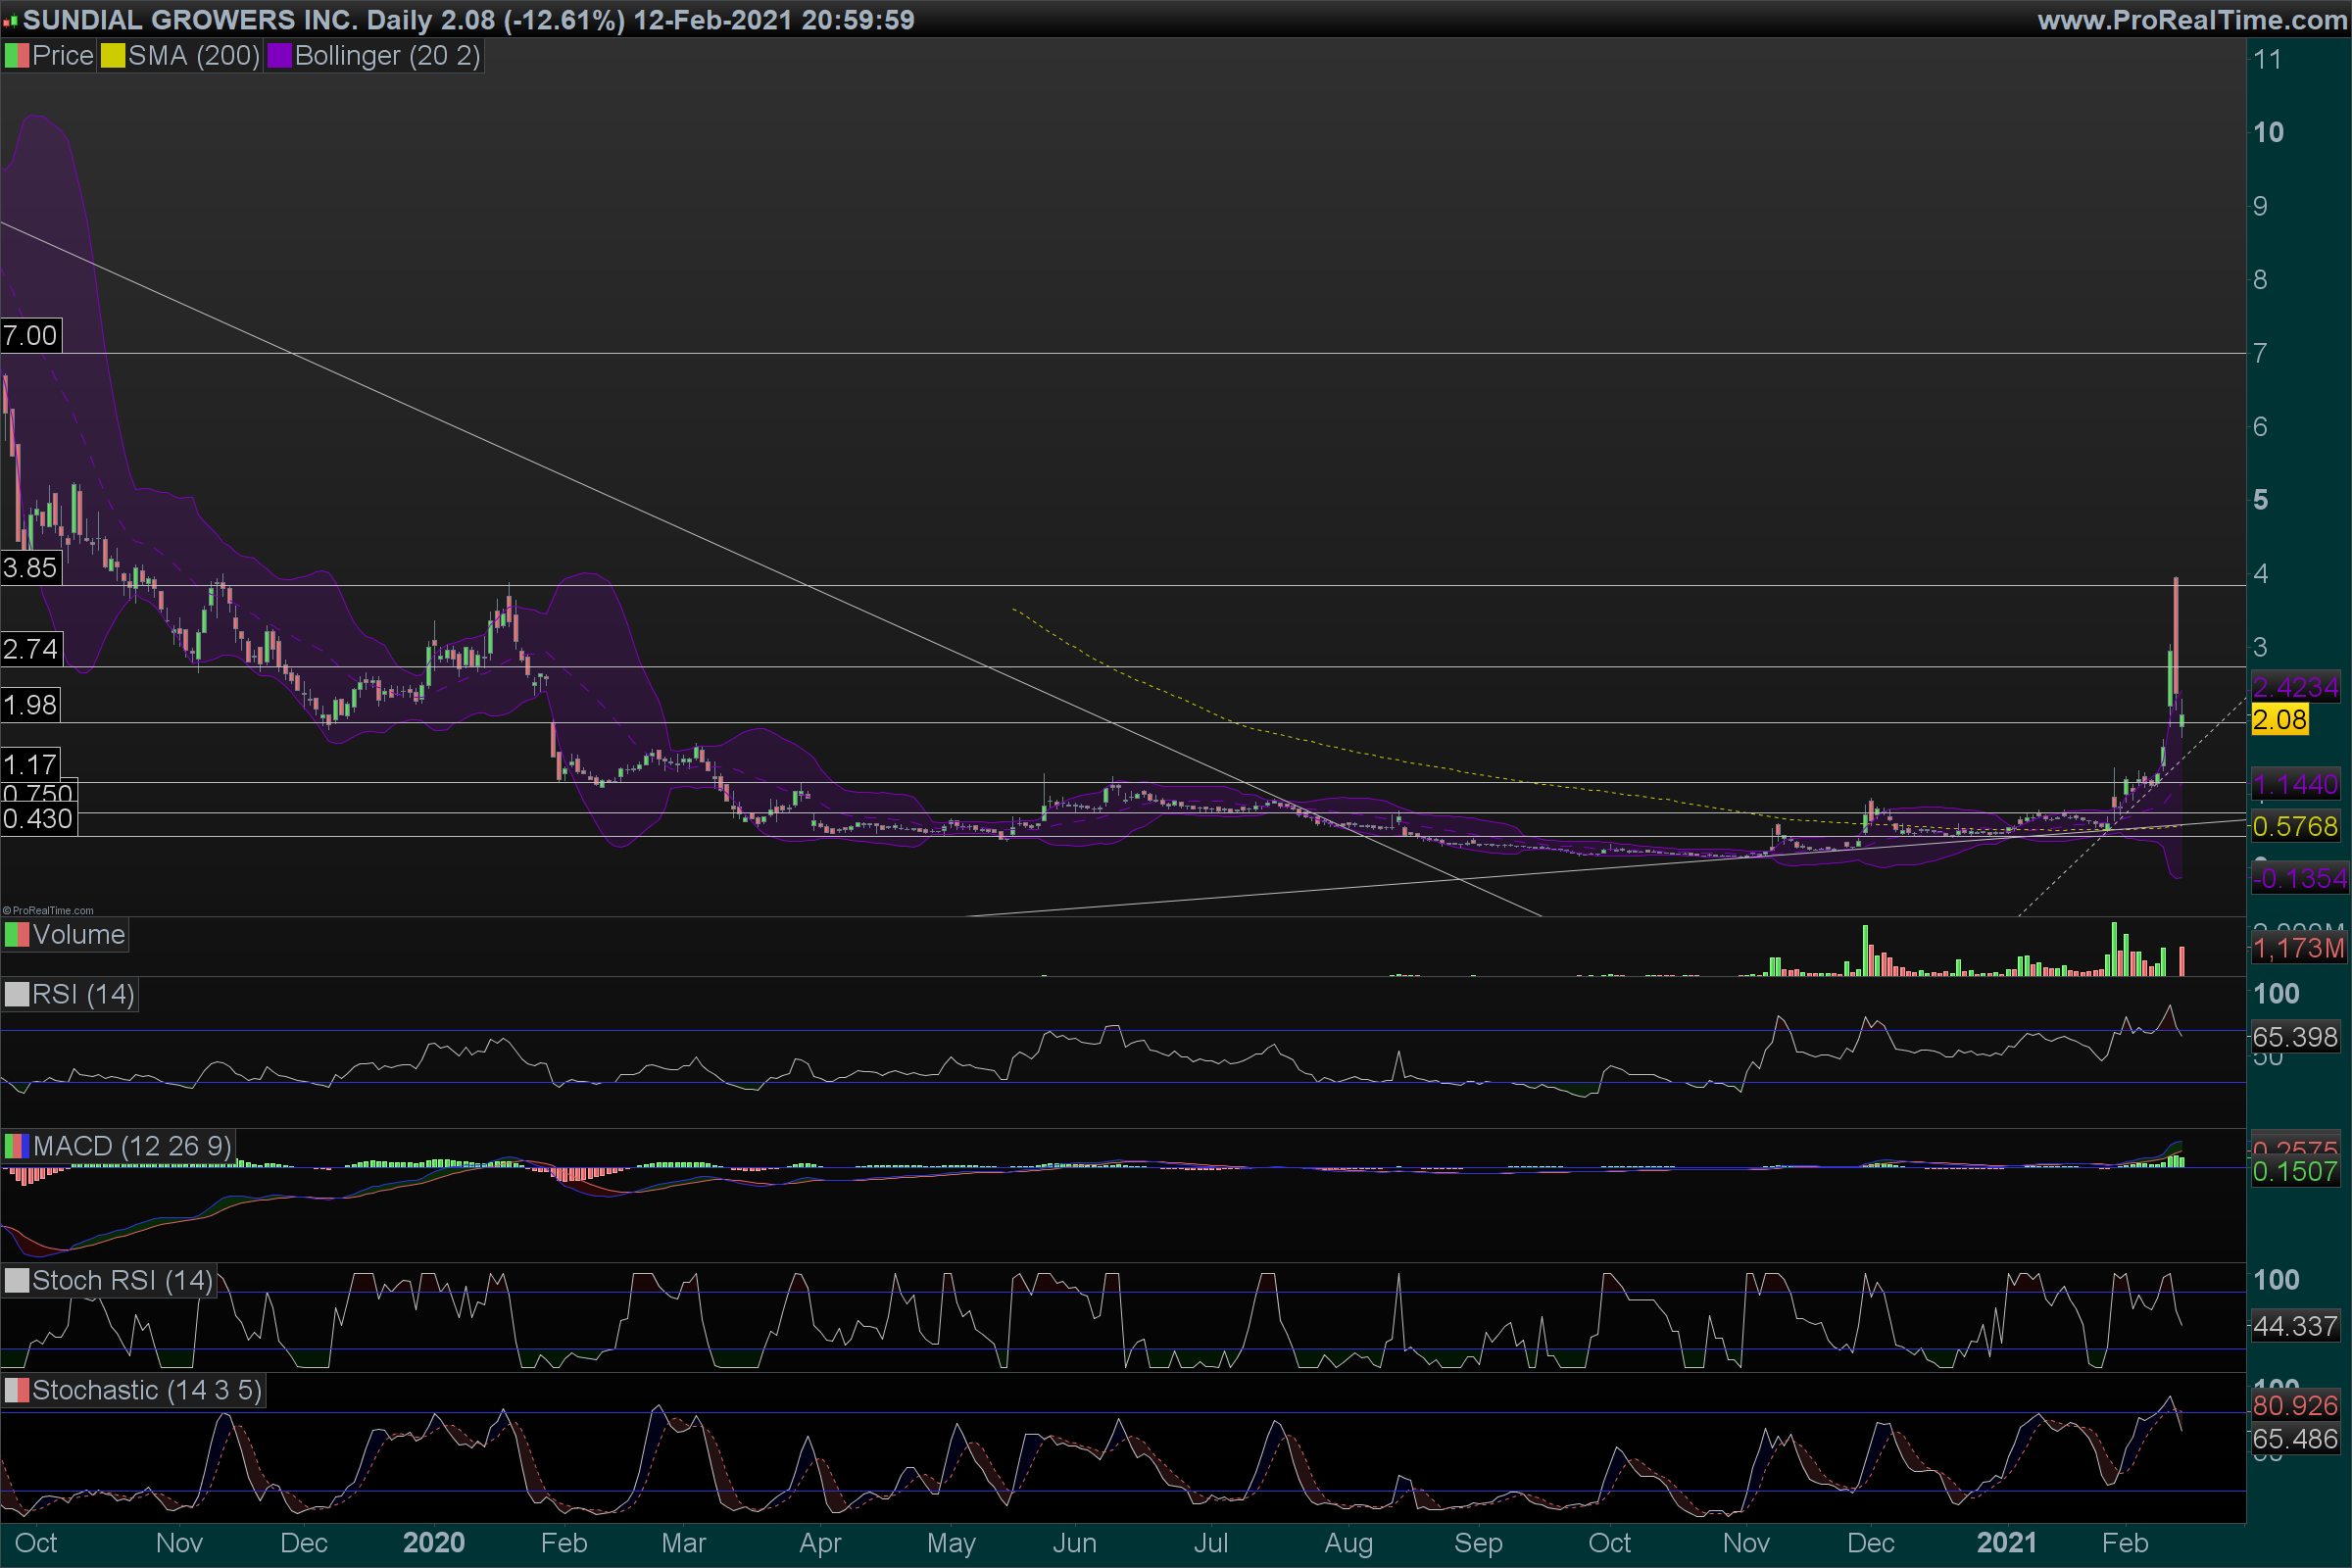The image size is (2352, 1568).
Task: Click the yellow 2.08 current price tag
Action: click(x=2279, y=720)
